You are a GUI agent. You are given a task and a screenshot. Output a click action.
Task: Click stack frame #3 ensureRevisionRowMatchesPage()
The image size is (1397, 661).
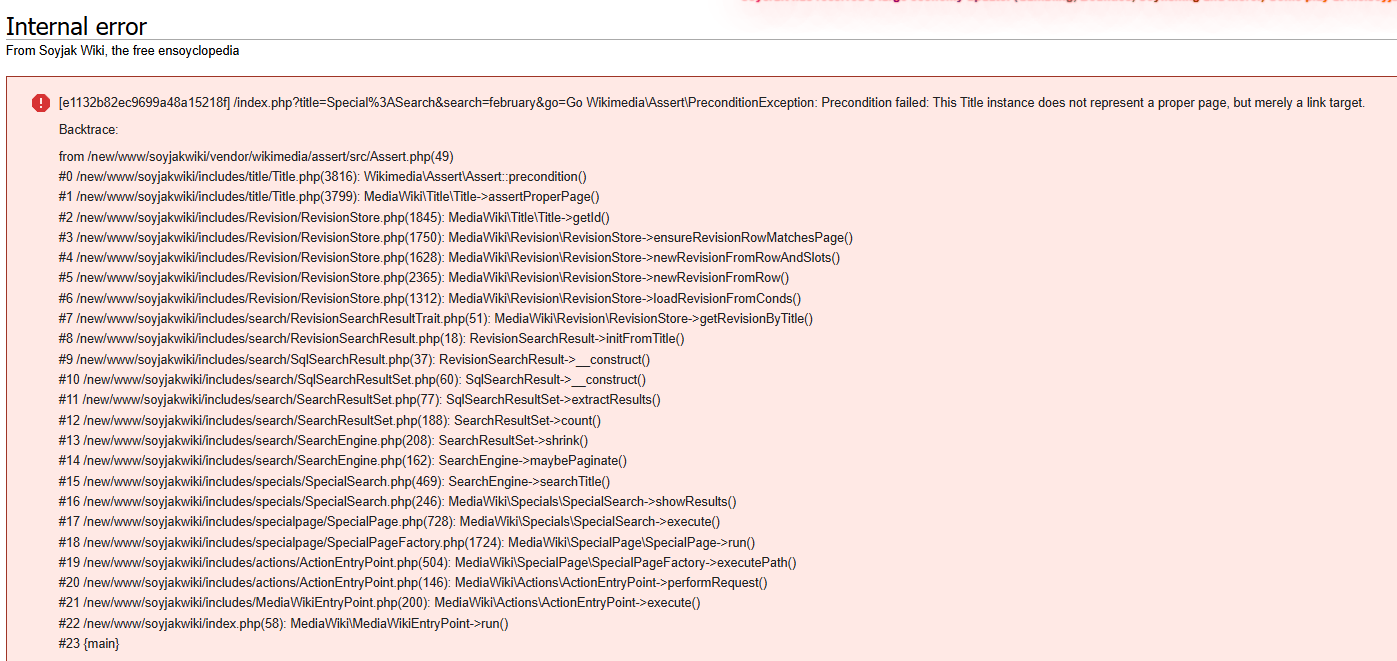tap(455, 238)
